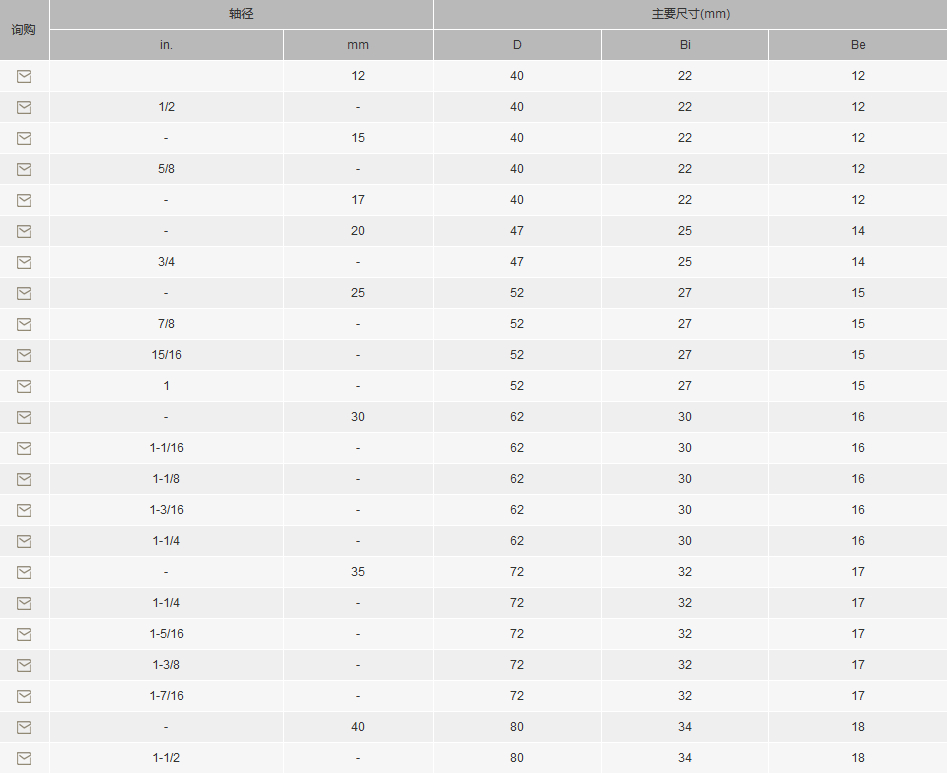Screen dimensions: 947x775
Task: Open inquiry for 30 mm shaft row
Action: coord(24,417)
